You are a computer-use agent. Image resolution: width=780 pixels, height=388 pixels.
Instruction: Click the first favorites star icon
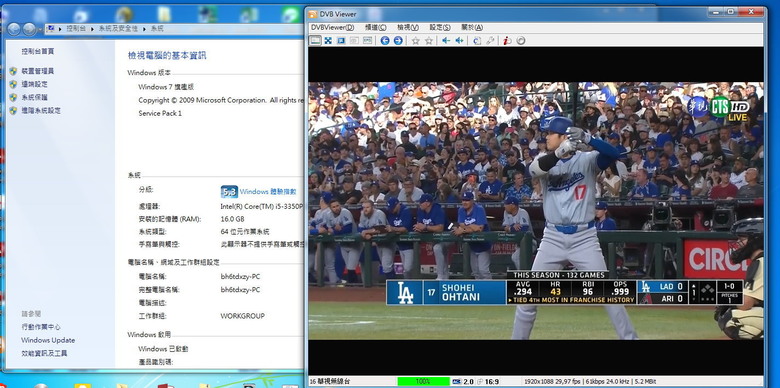415,41
